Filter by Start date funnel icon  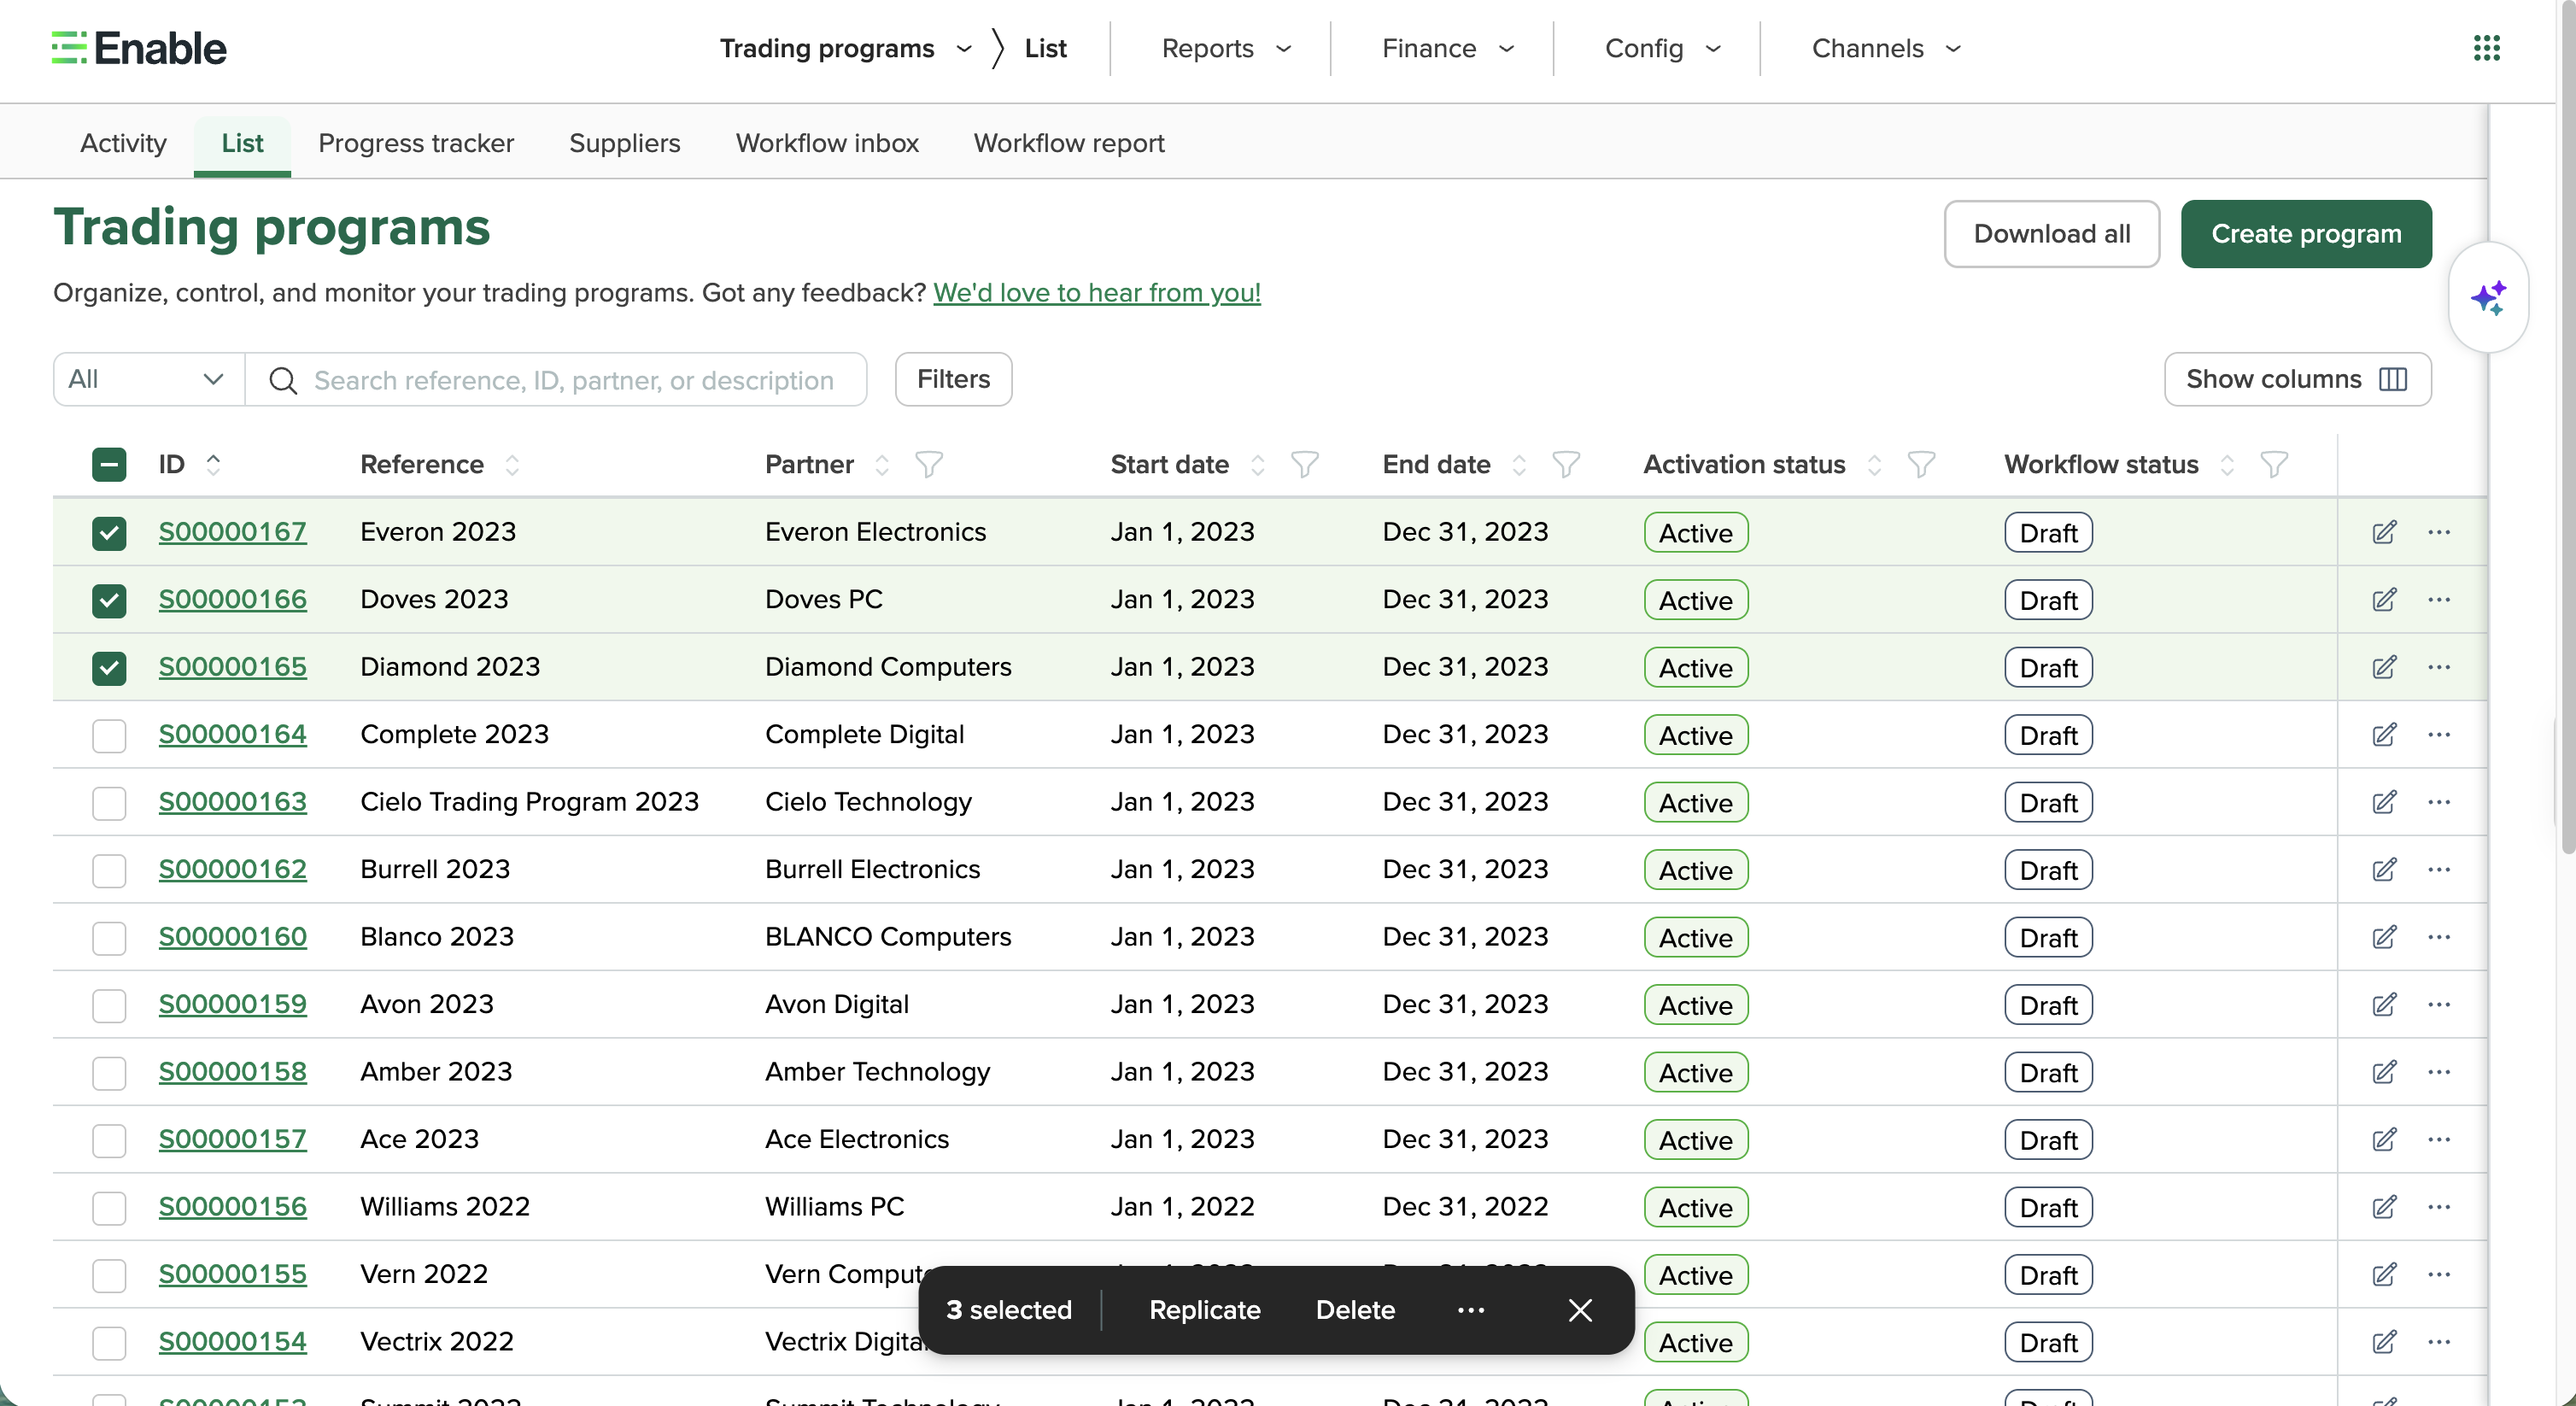(x=1305, y=465)
